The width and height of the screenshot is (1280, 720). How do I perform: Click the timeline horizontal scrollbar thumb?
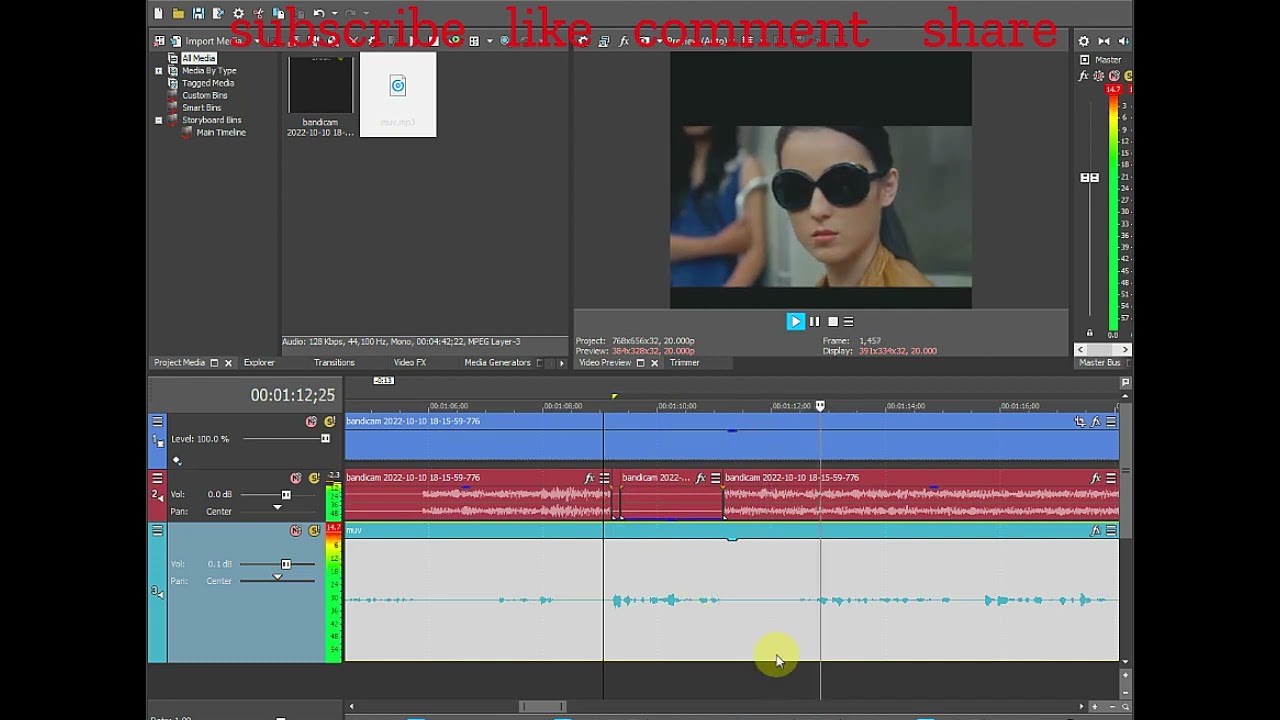pos(542,706)
